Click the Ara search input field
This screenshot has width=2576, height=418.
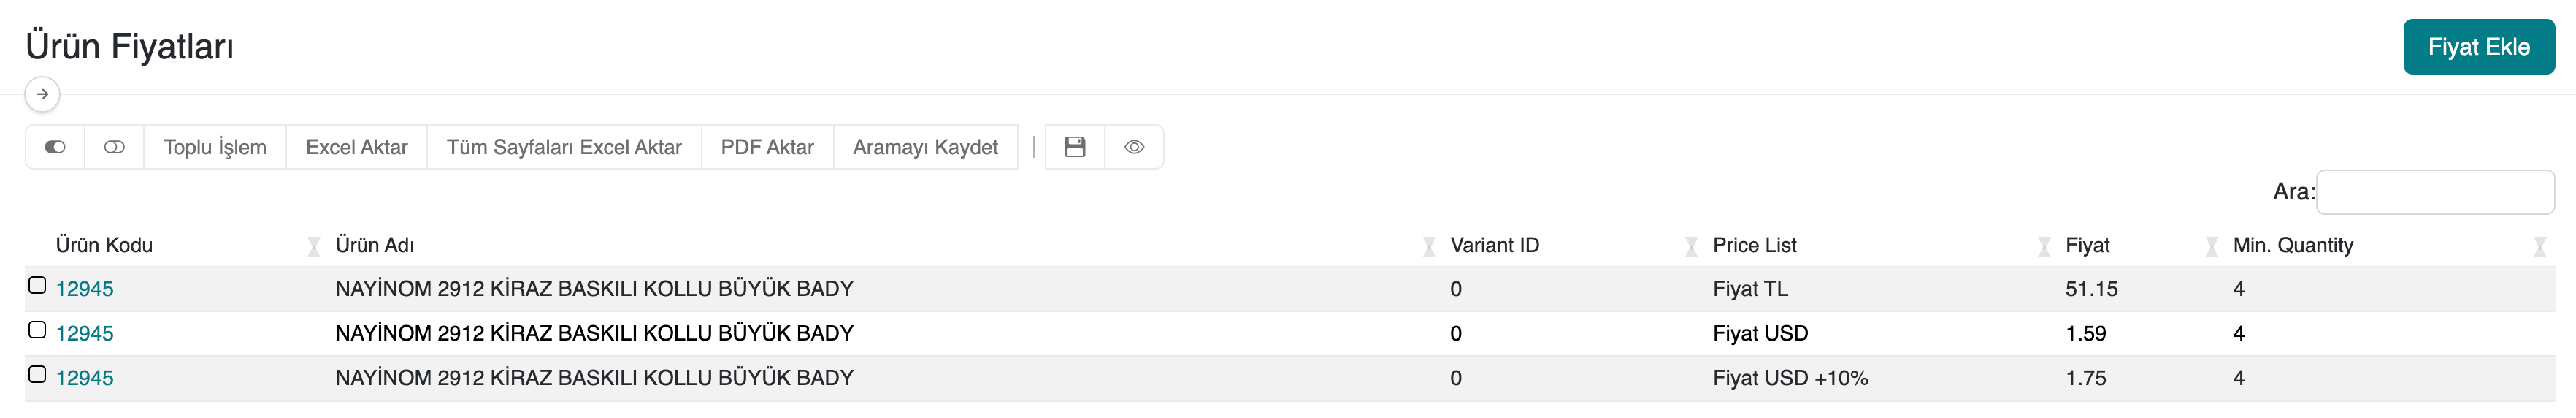coord(2434,192)
